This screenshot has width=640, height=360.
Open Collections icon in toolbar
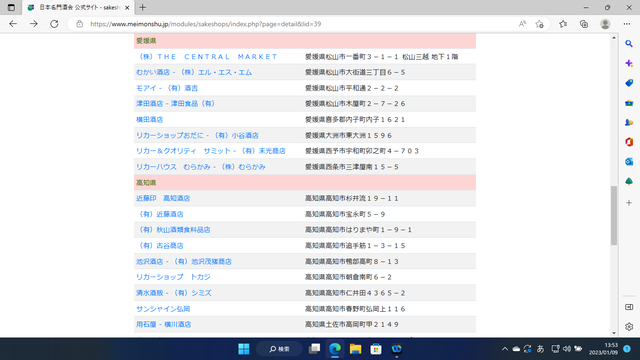[584, 24]
